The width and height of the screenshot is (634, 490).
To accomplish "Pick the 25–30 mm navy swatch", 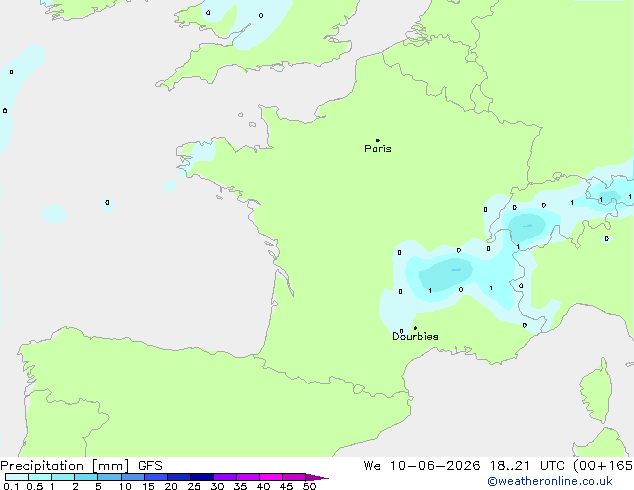I will point(201,477).
